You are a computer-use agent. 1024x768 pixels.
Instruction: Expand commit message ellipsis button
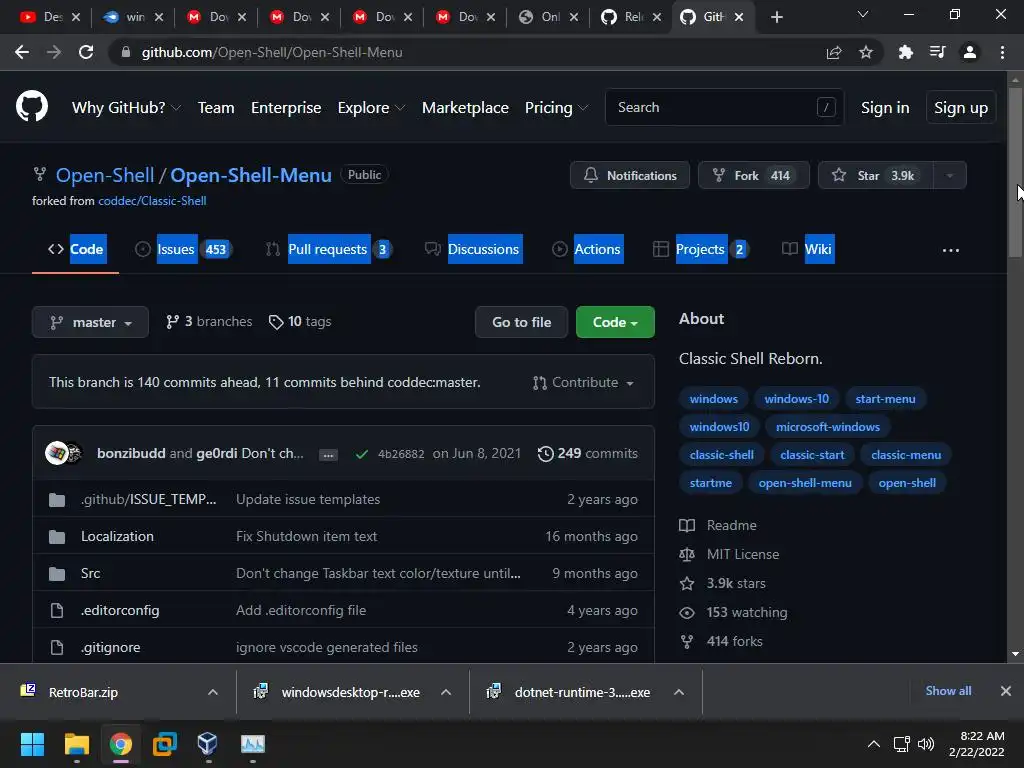point(328,455)
